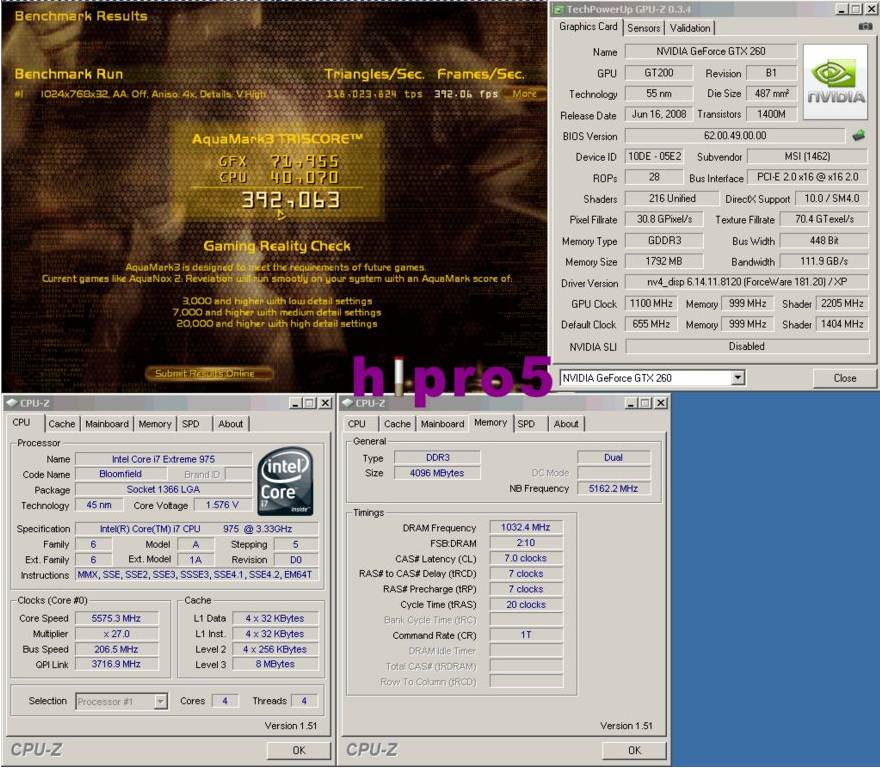Click the Close button in GPU-Z
Screen dimensions: 880x768
pyautogui.click(x=844, y=378)
